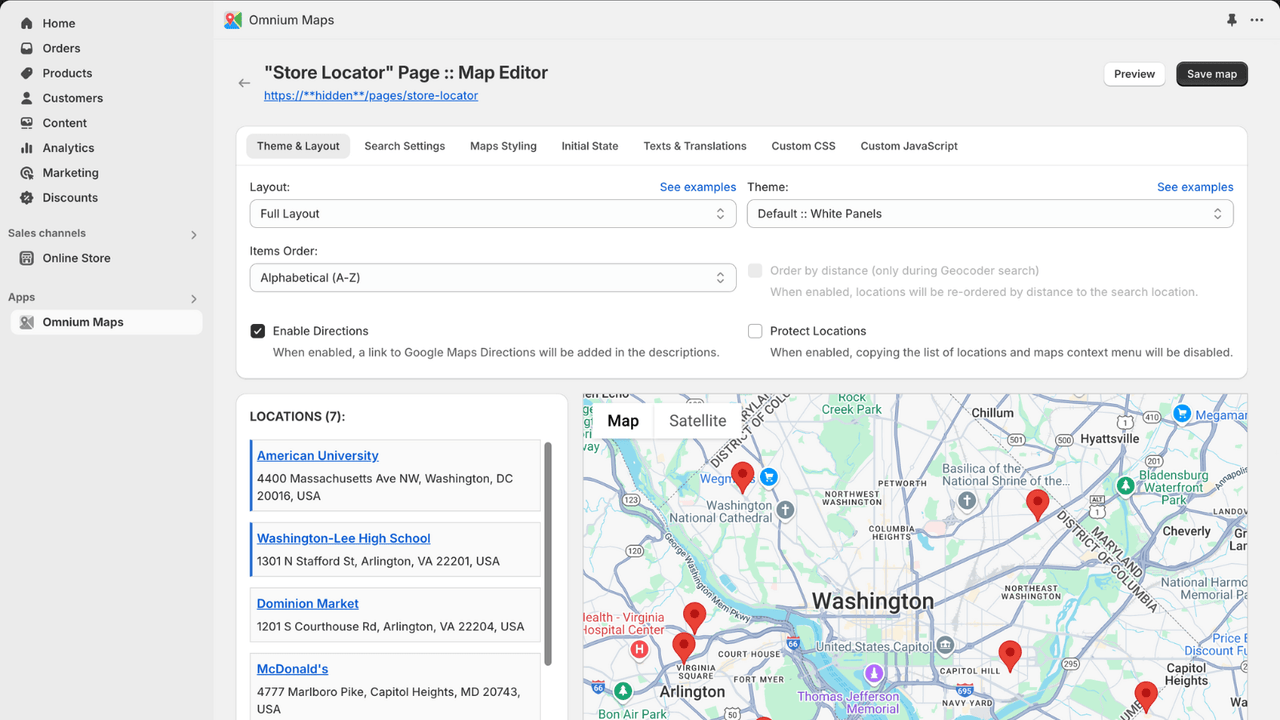Open the Customers person icon
Viewport: 1280px width, 720px height.
[27, 98]
